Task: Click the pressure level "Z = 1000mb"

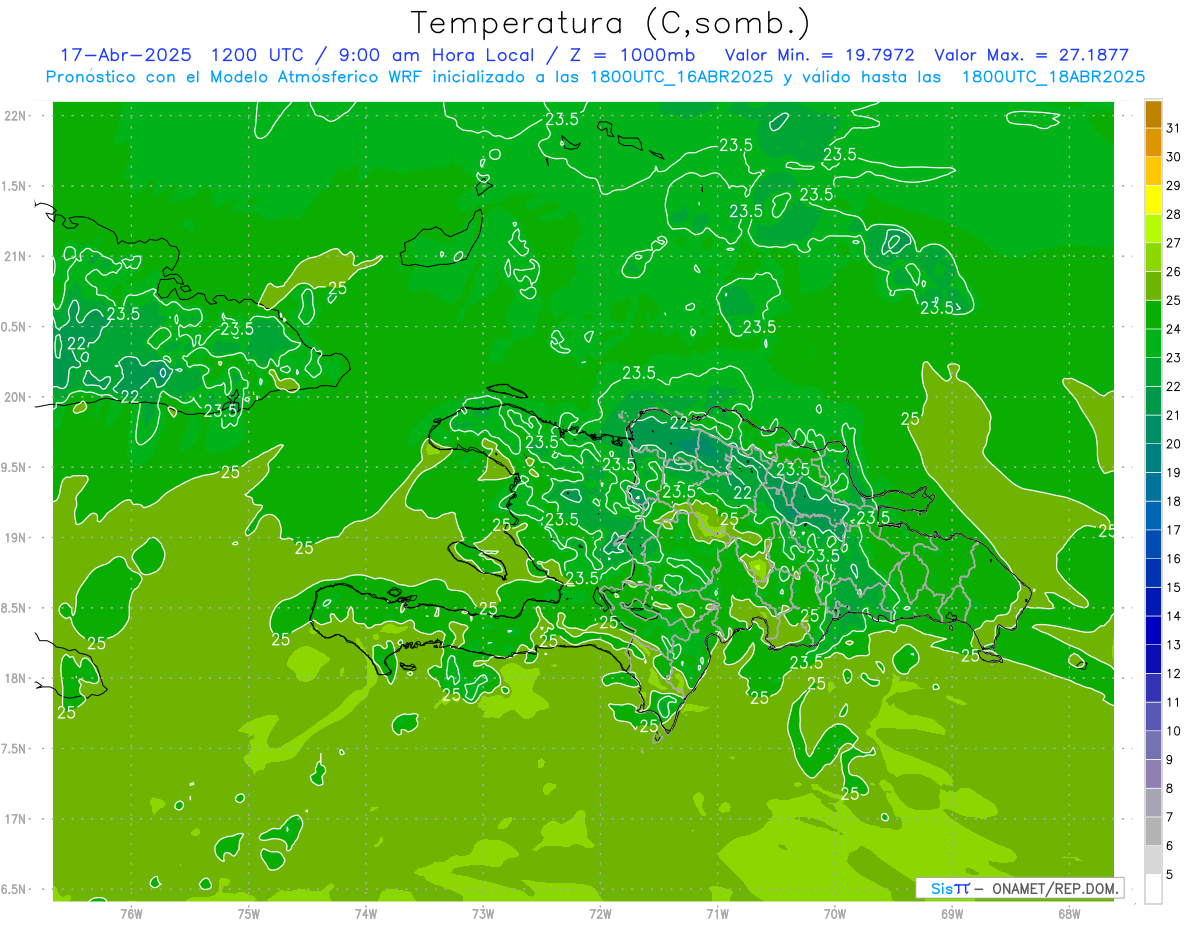Action: [x=632, y=55]
